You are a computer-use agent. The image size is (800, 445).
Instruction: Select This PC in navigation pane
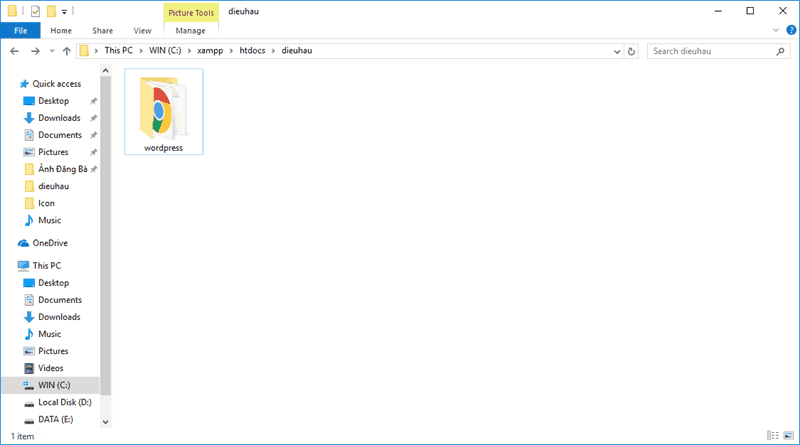pyautogui.click(x=46, y=265)
